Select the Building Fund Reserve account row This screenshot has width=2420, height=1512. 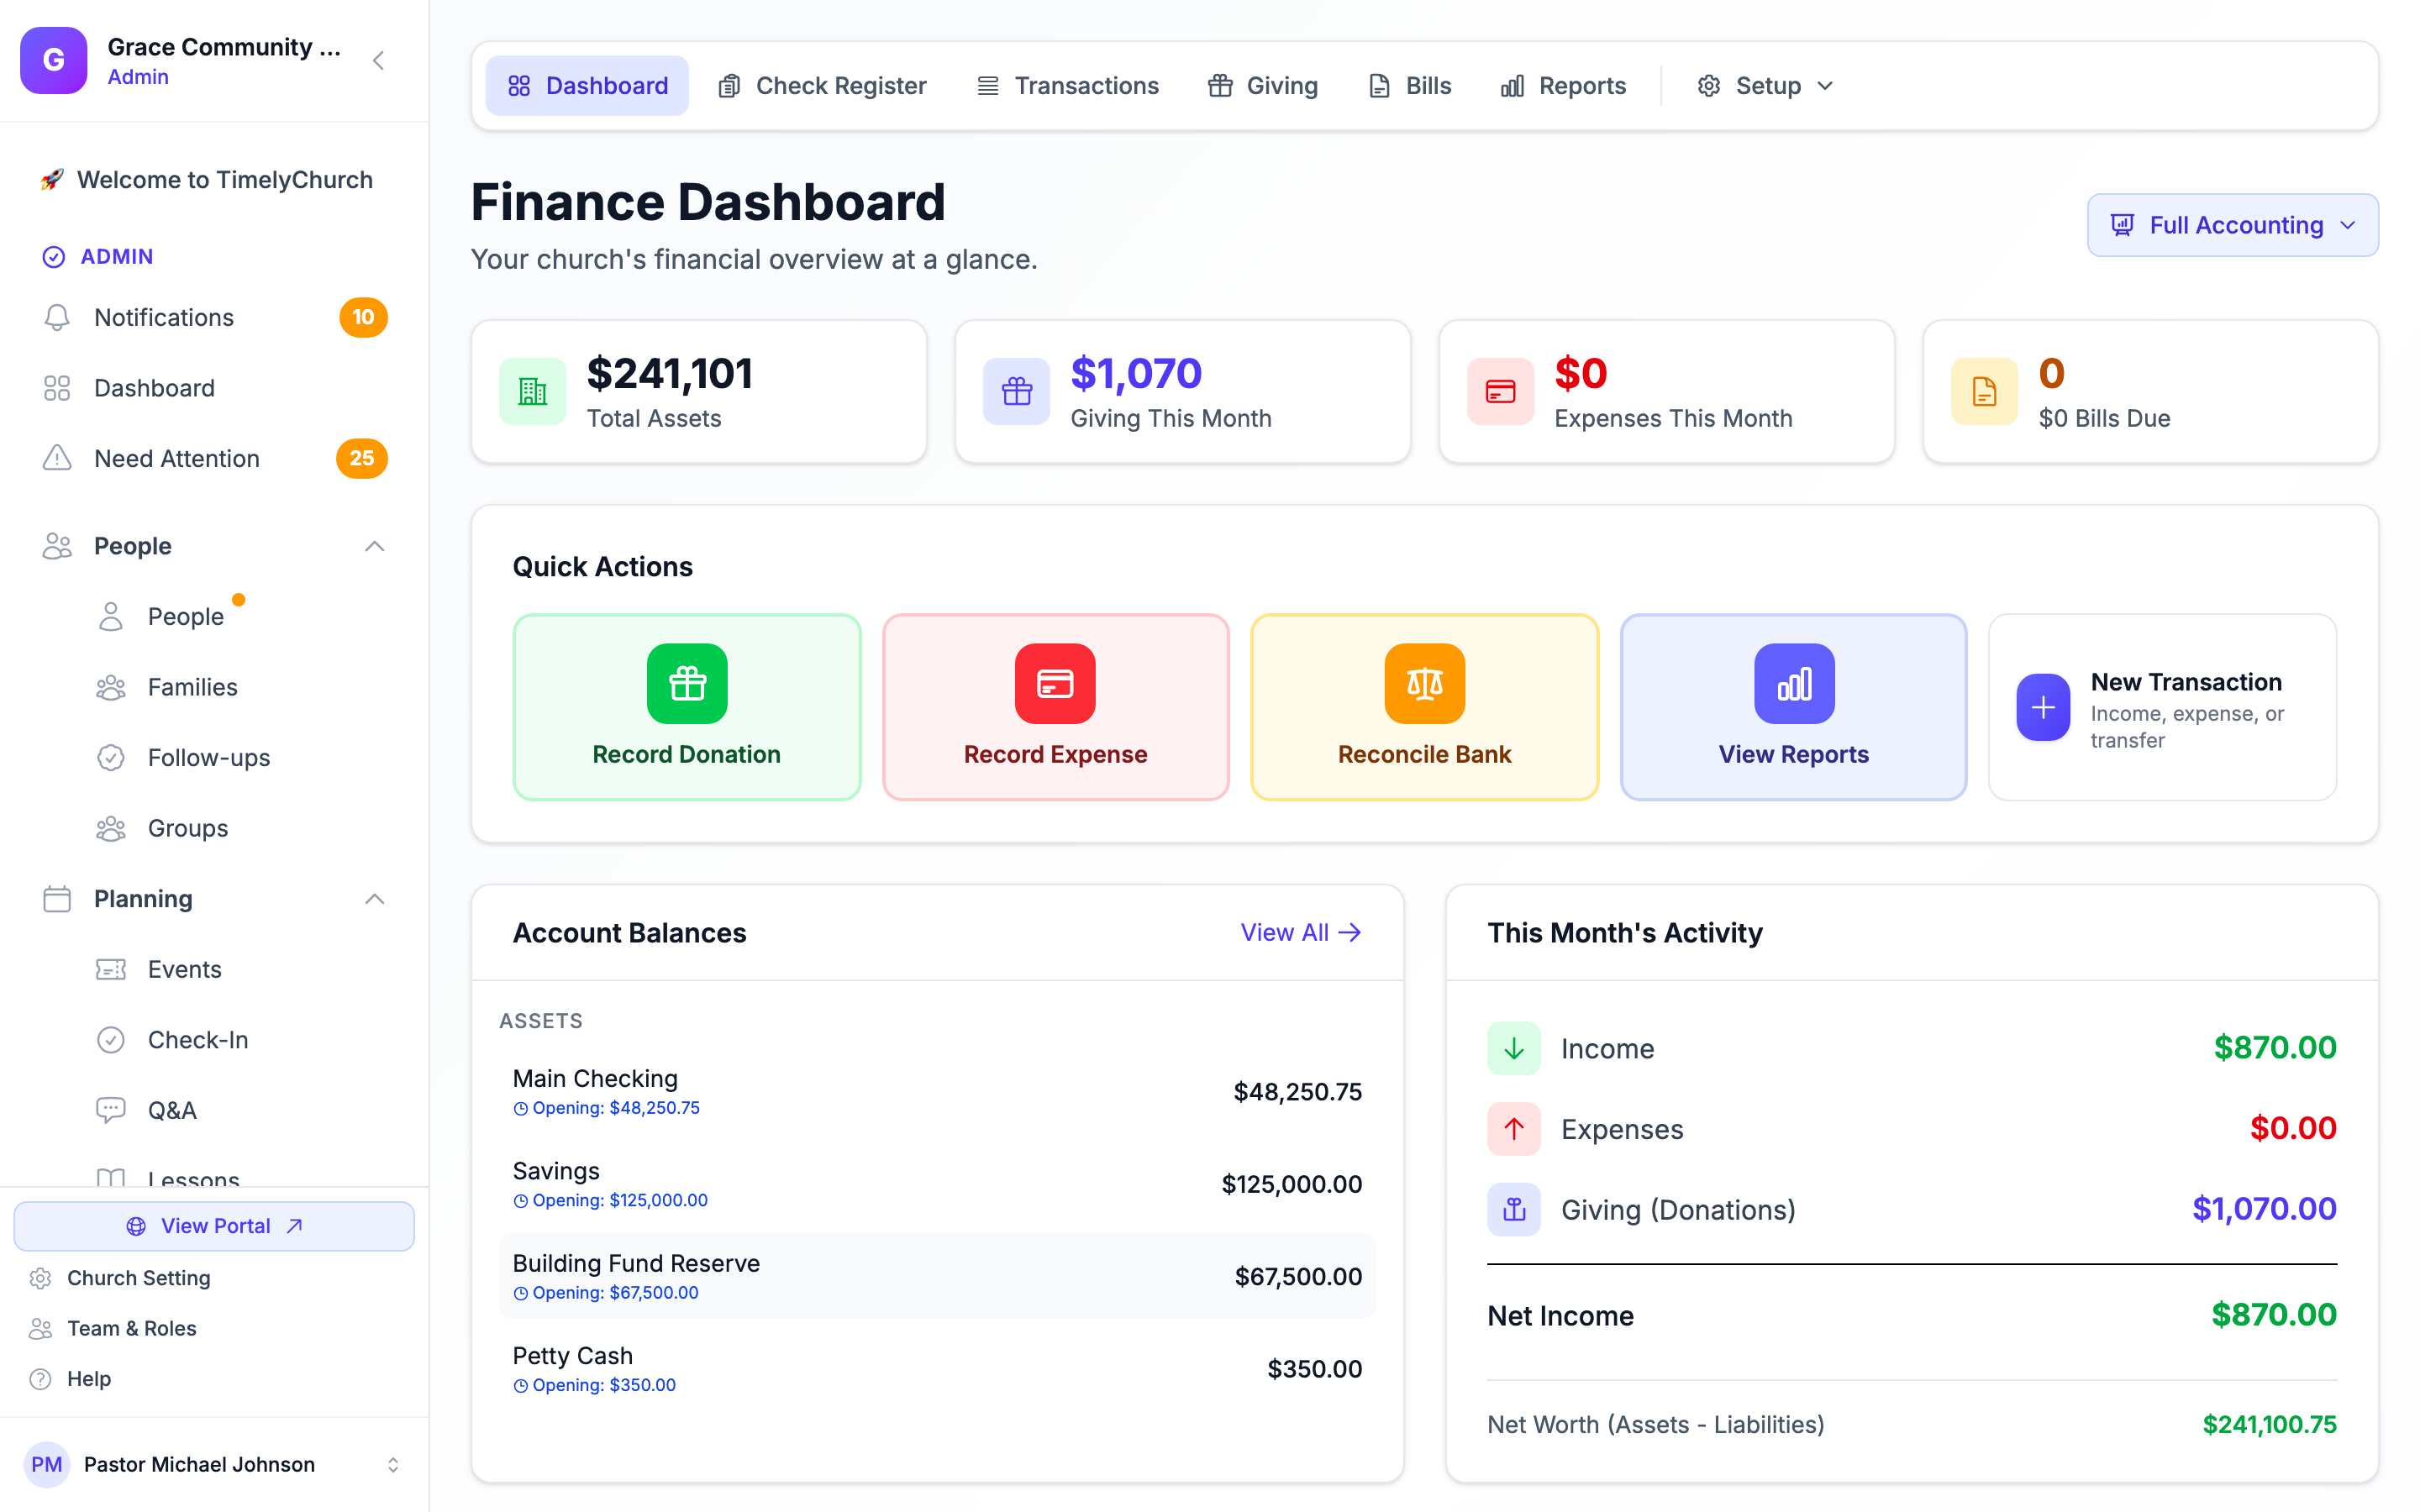coord(937,1276)
